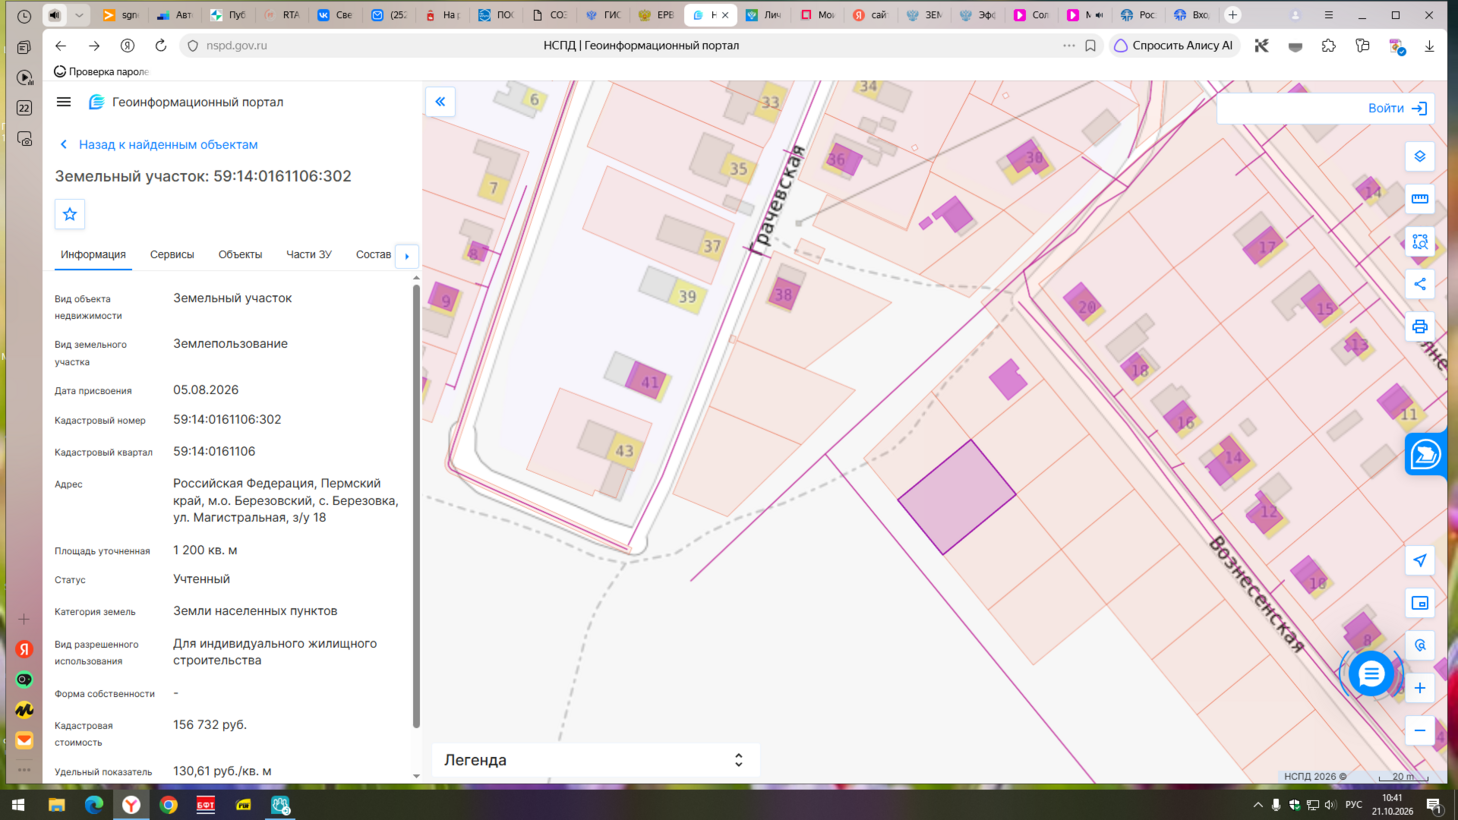Switch to the Информация tab
The height and width of the screenshot is (820, 1458).
(93, 255)
